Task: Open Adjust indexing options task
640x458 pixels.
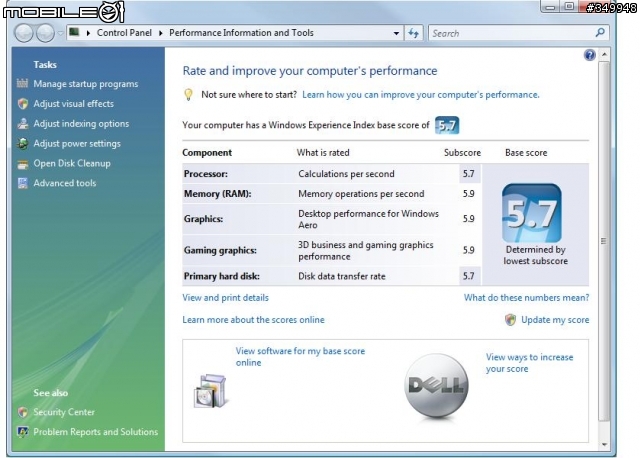Action: [81, 124]
